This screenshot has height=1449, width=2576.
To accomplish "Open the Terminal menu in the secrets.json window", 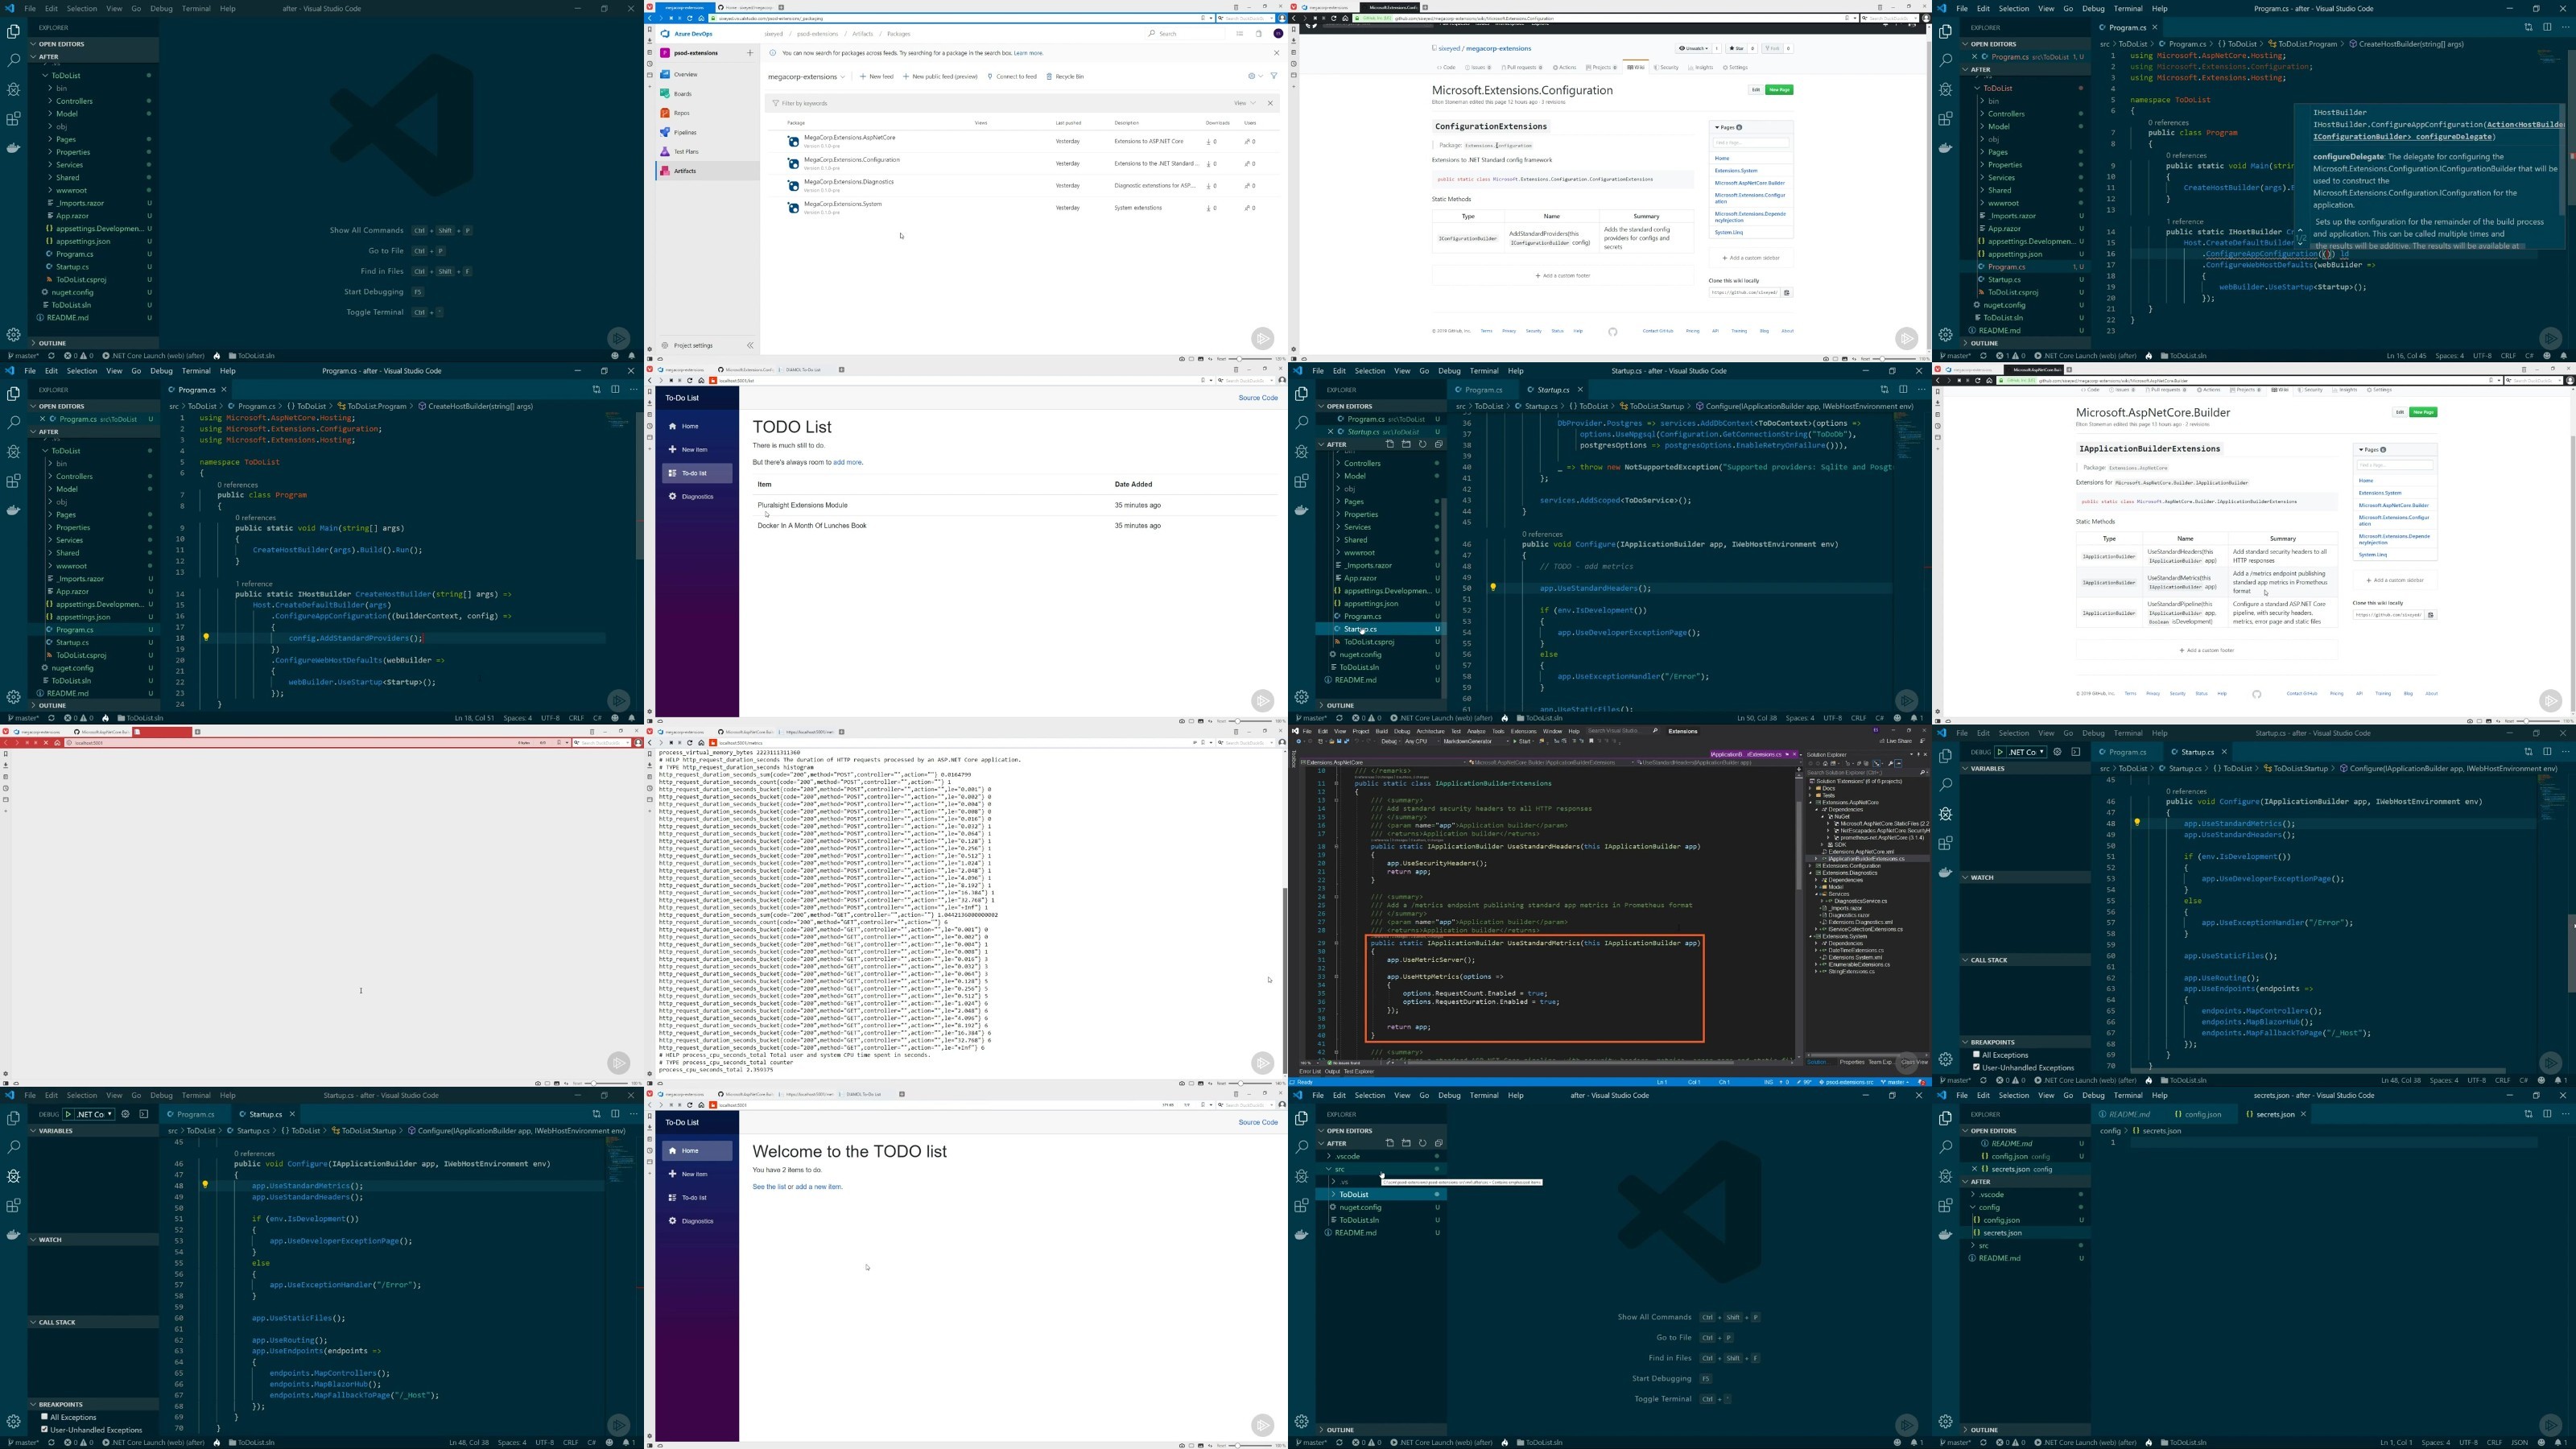I will [2127, 1095].
